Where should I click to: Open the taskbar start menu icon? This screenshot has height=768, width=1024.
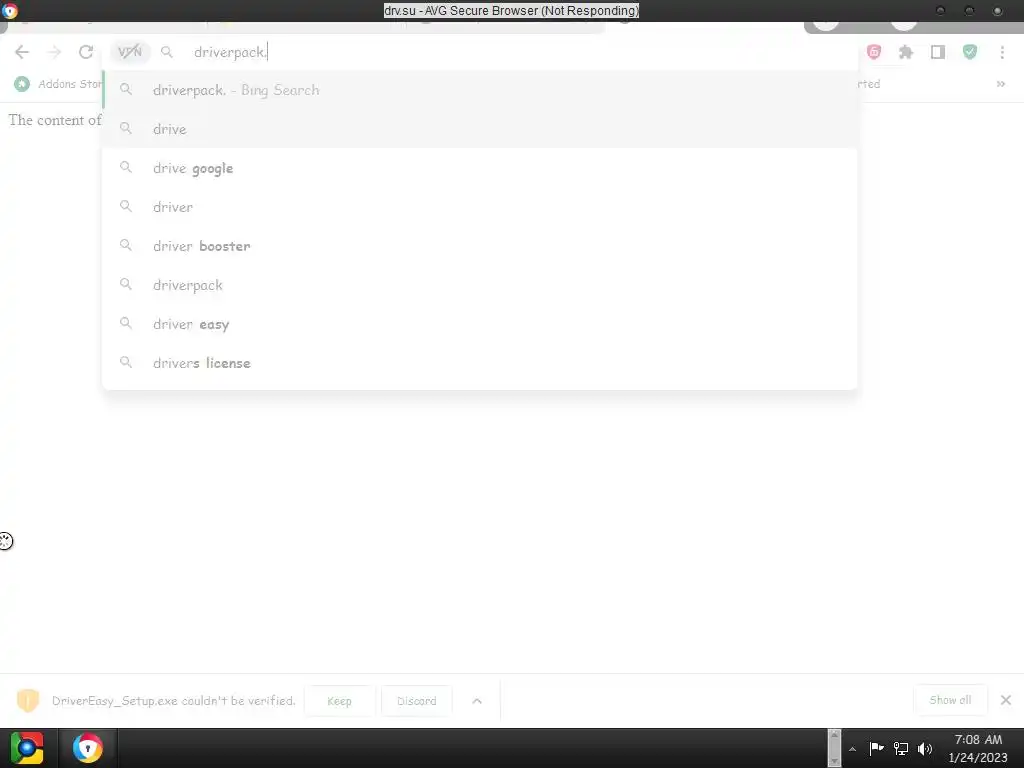click(27, 748)
